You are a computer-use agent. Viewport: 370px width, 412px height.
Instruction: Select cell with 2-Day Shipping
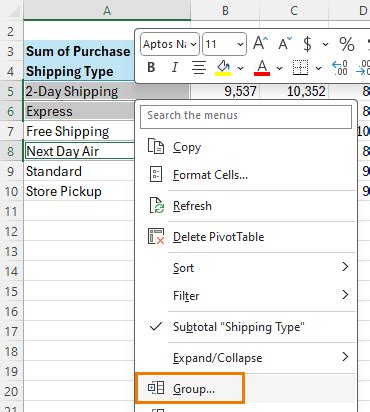(107, 91)
